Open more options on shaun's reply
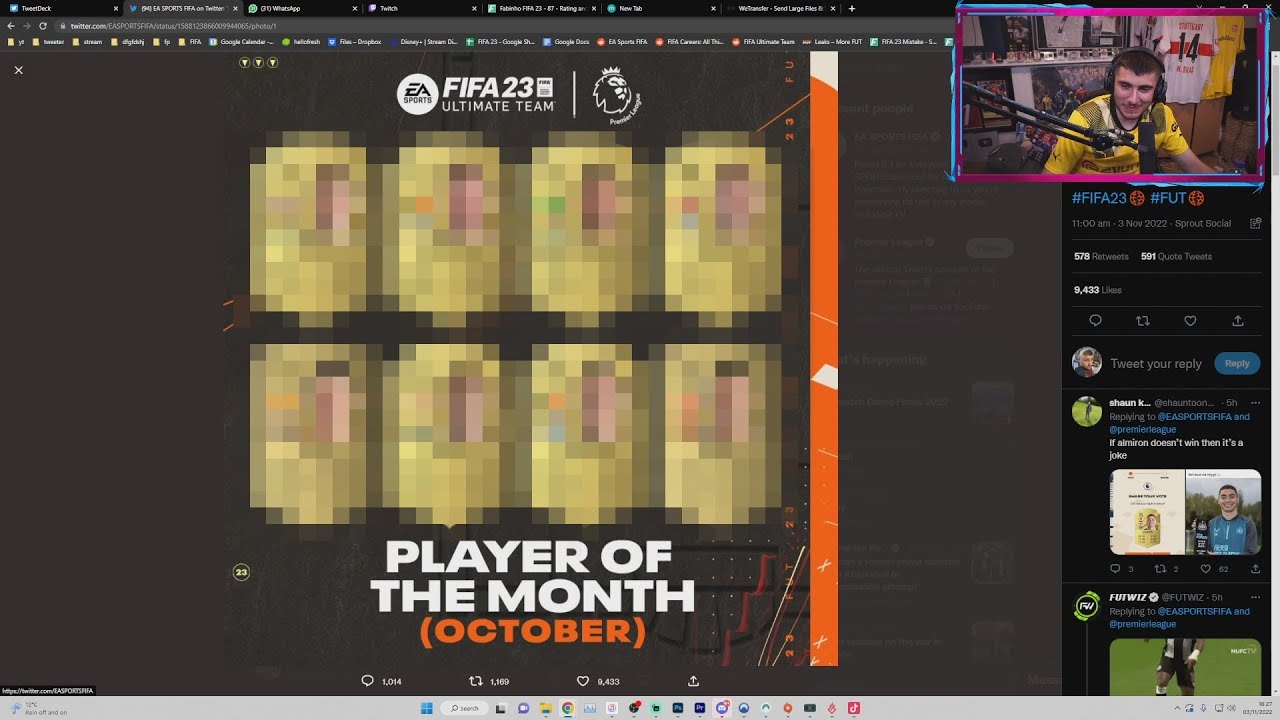This screenshot has height=720, width=1280. (1255, 403)
